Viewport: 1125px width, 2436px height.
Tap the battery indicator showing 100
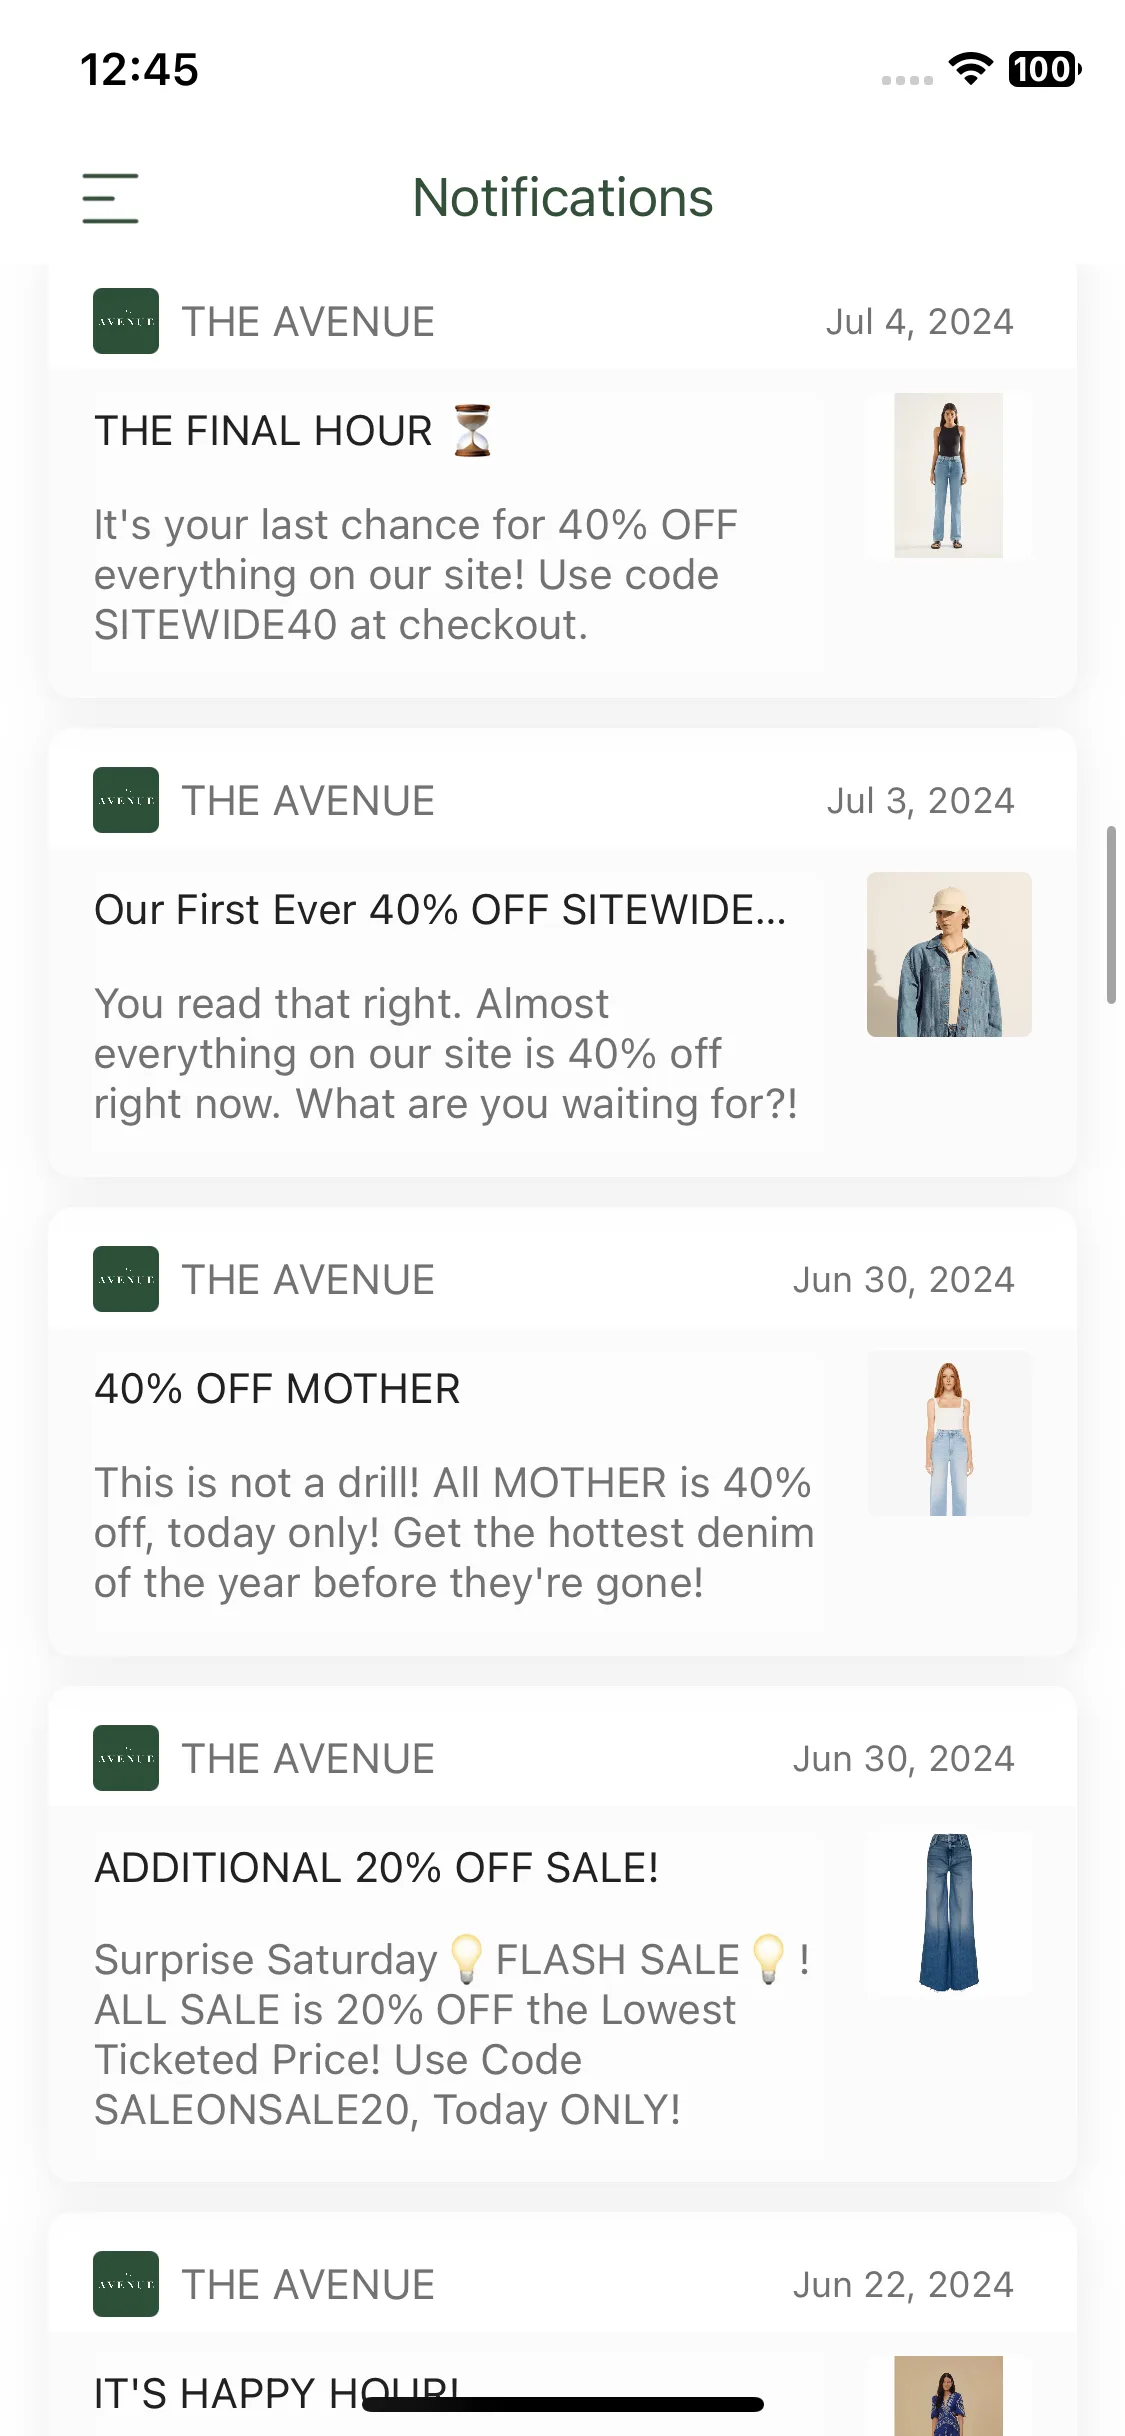(x=1045, y=69)
